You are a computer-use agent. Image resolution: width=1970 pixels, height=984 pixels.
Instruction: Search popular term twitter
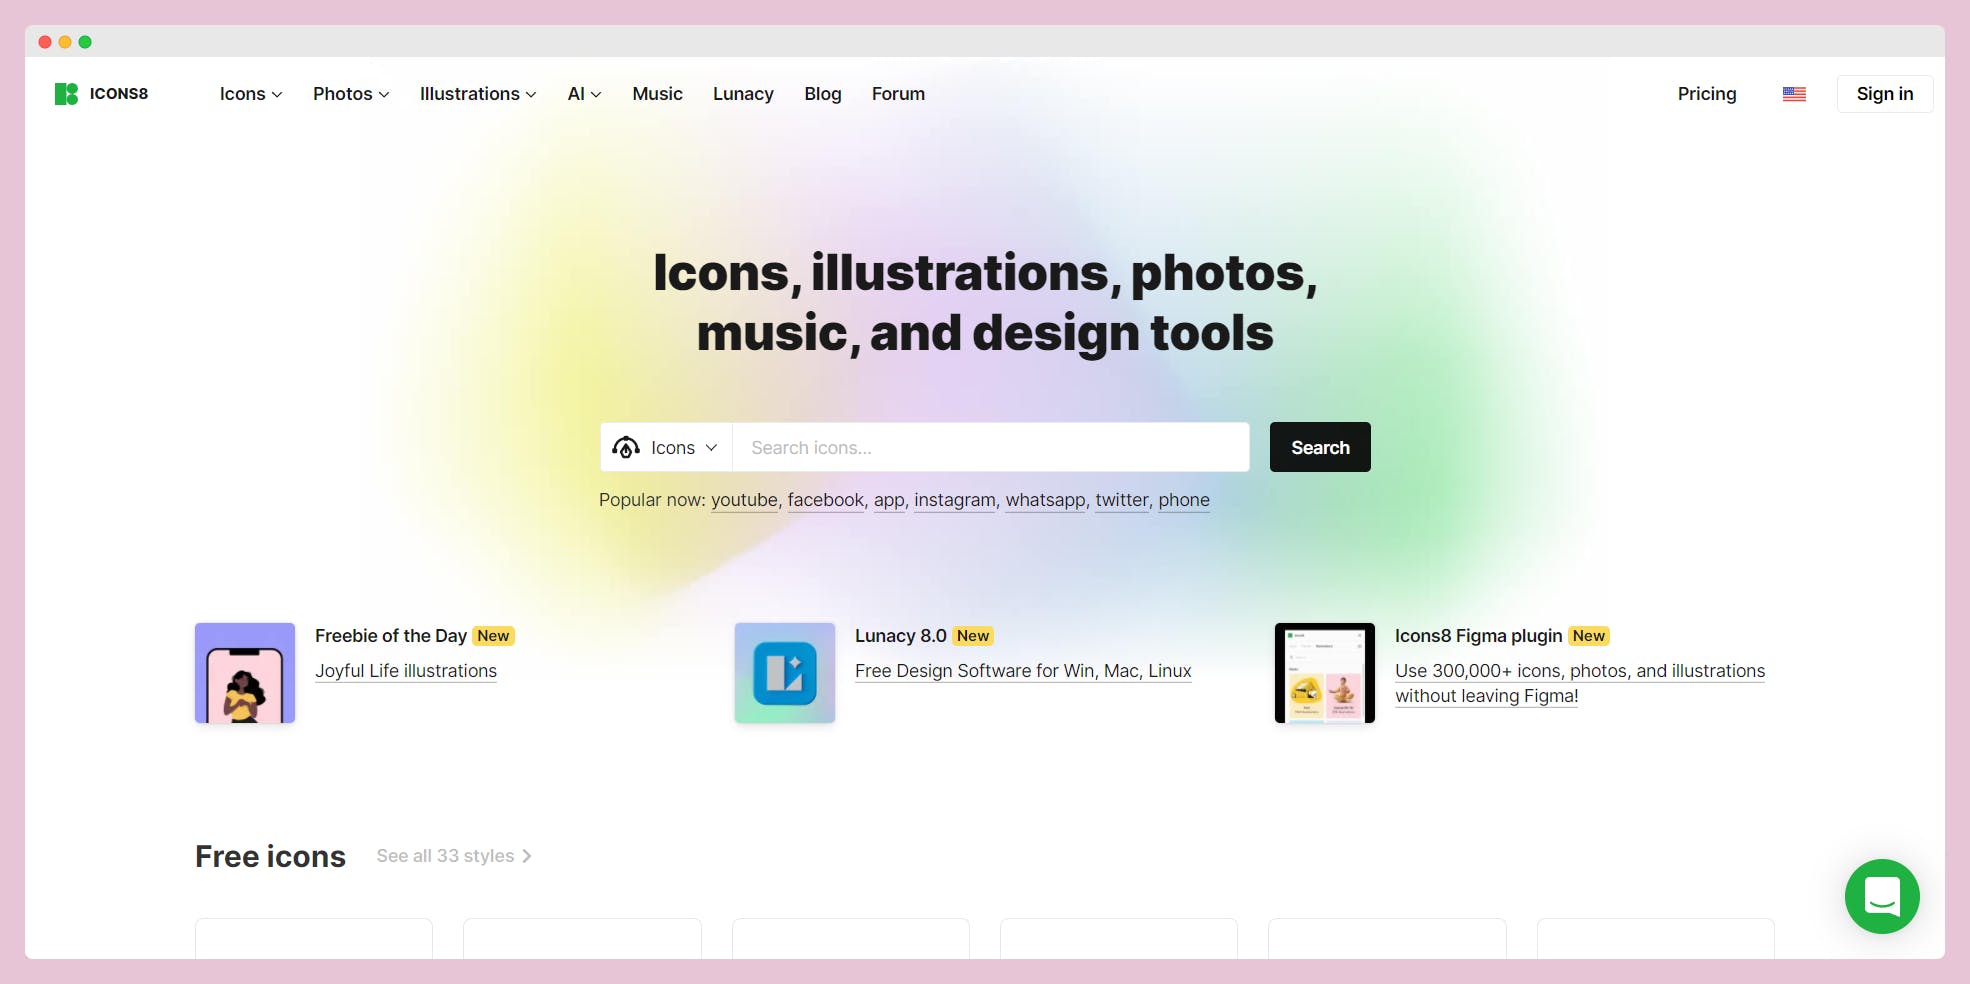click(1122, 500)
